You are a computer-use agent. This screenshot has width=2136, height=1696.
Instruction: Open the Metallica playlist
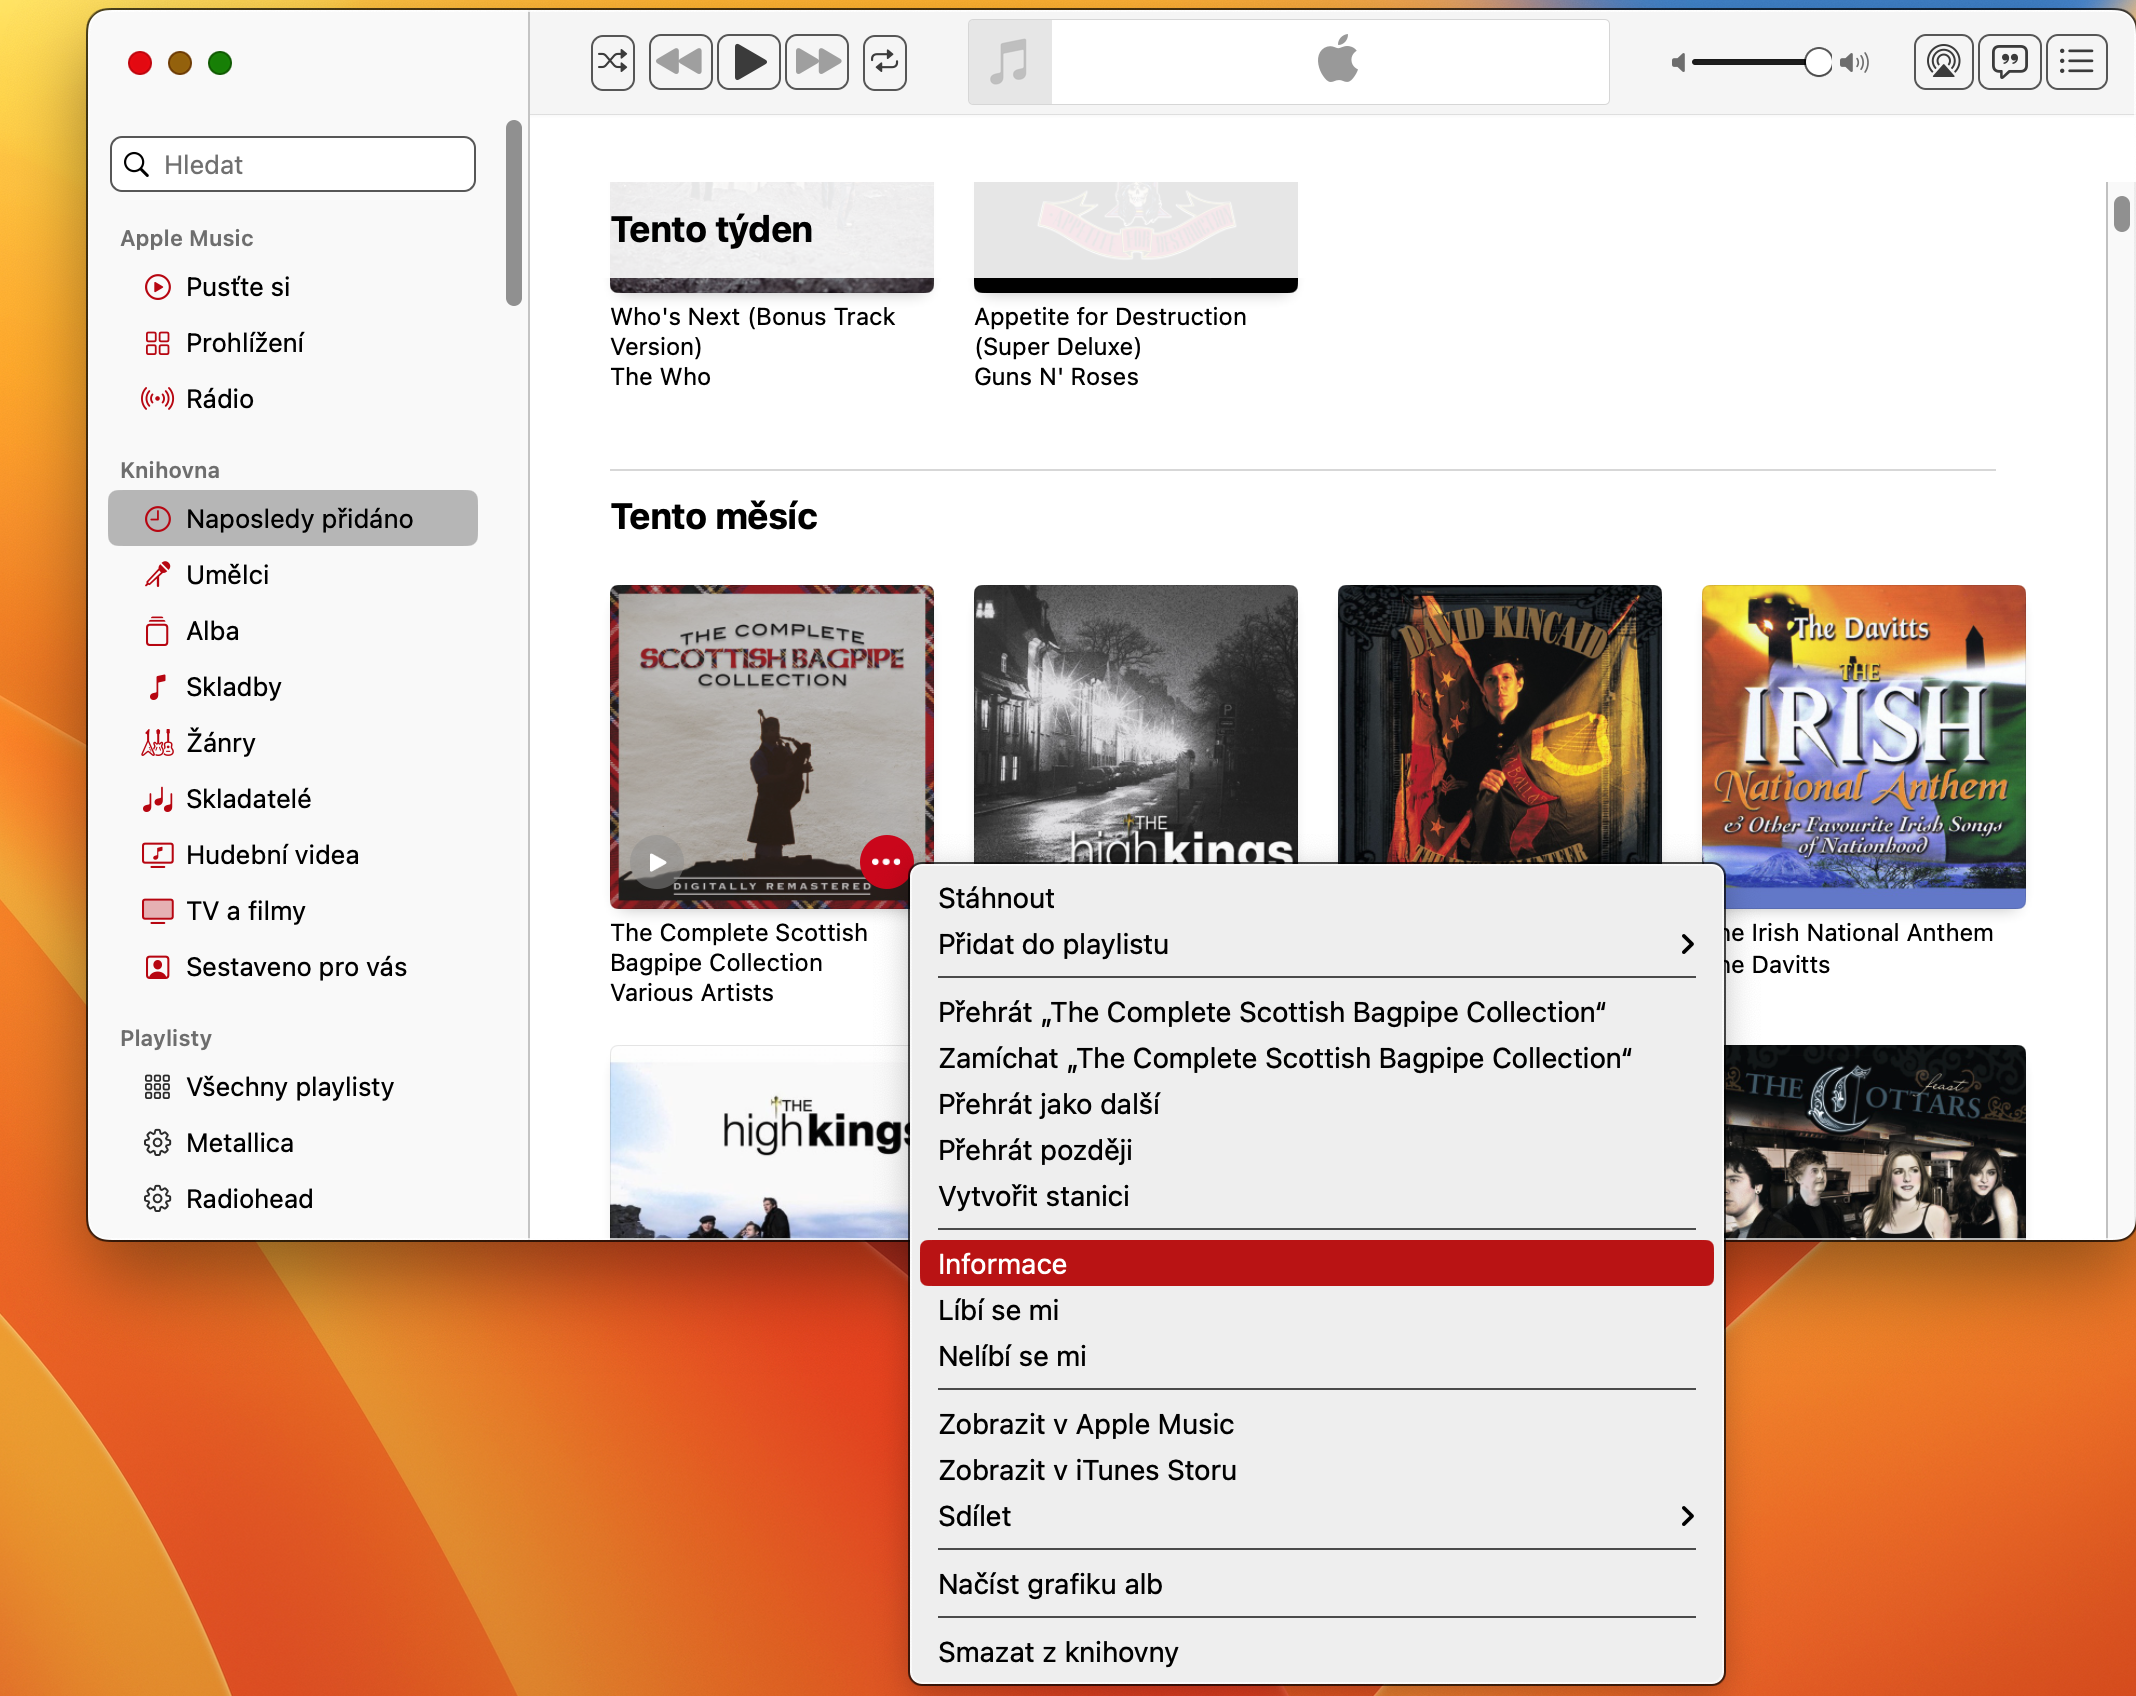(239, 1142)
